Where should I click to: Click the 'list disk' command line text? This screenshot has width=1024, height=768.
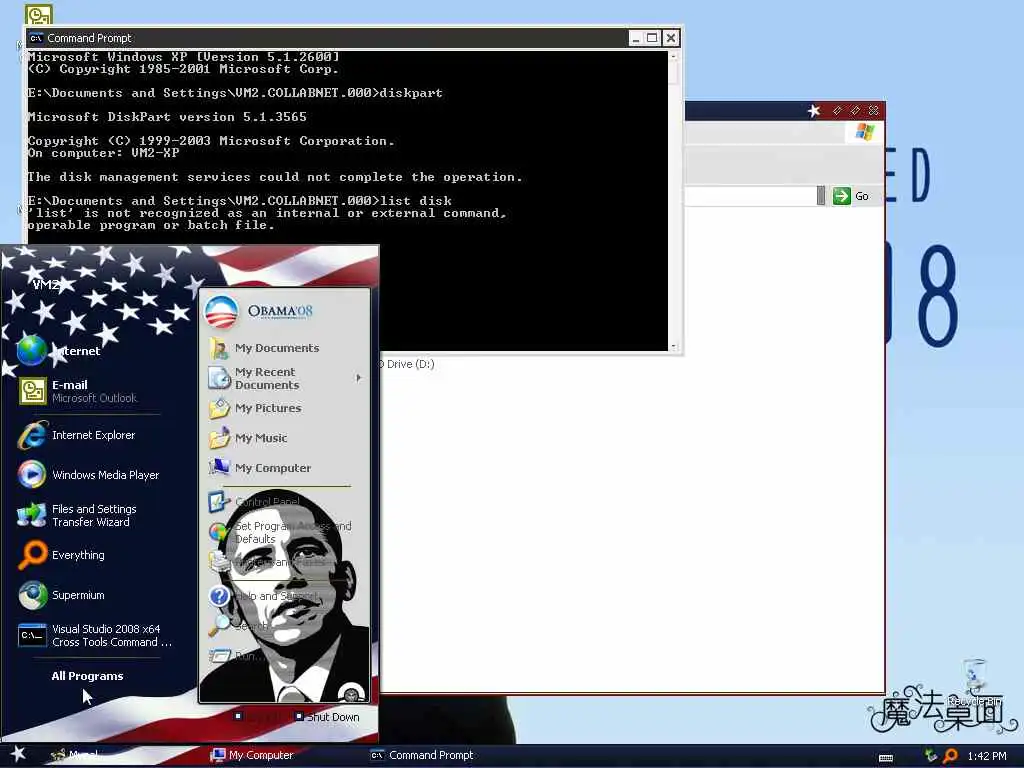point(416,200)
